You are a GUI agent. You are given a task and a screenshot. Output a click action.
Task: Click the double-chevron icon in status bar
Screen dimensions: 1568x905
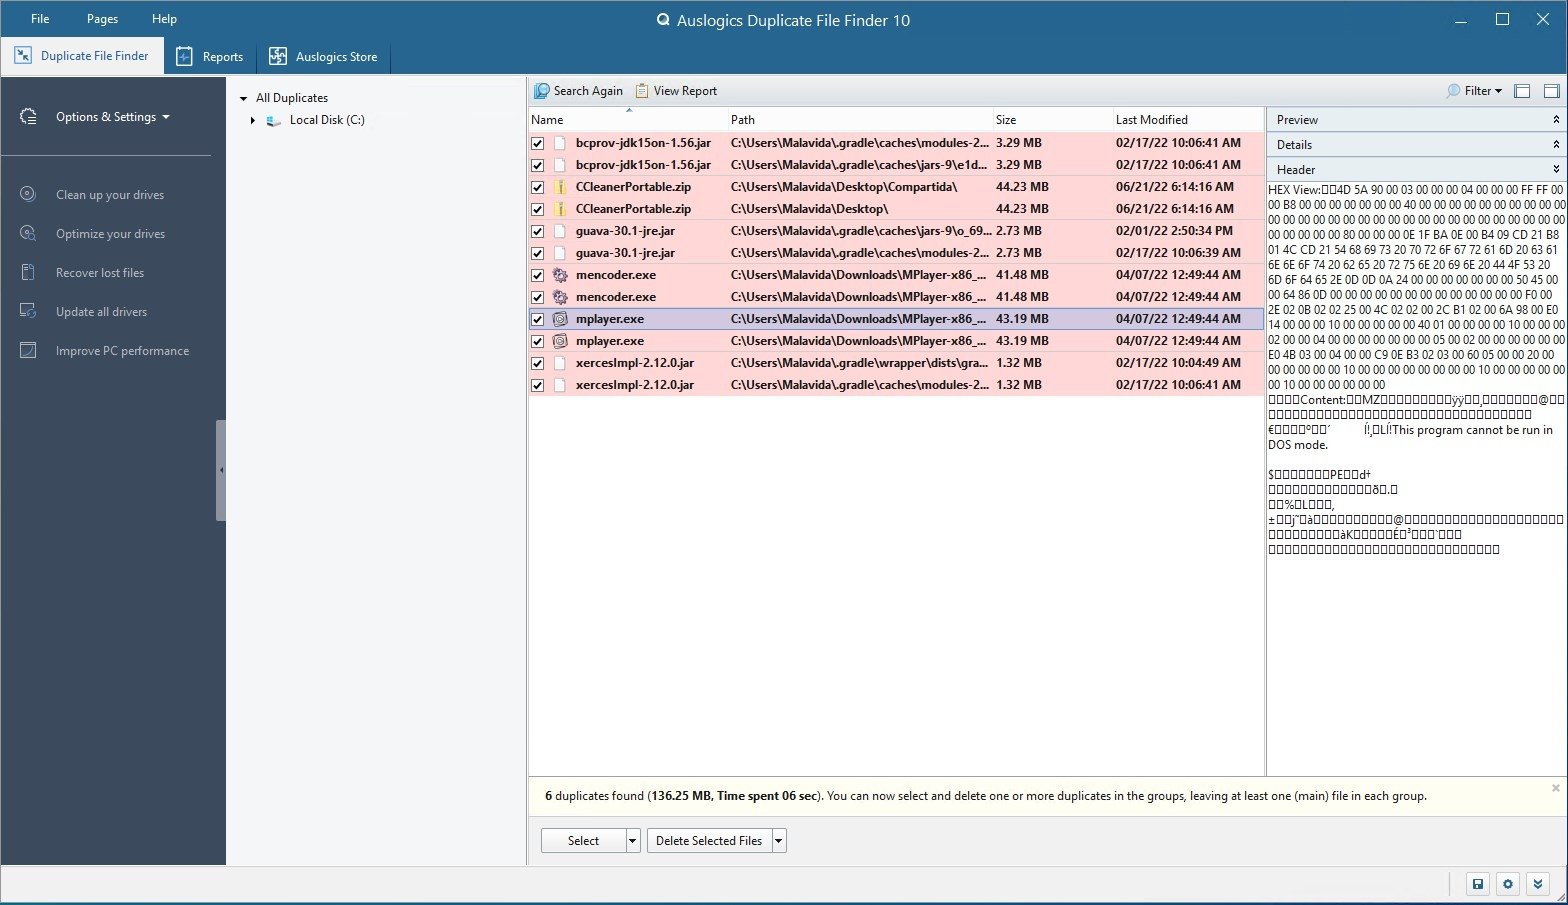tap(1538, 884)
